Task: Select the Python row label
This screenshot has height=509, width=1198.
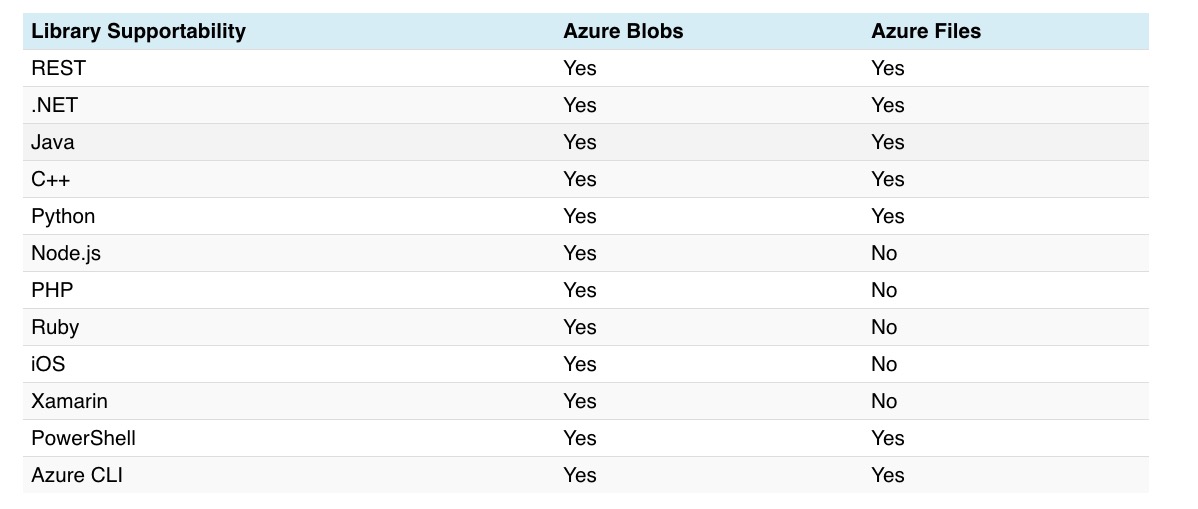Action: pos(63,216)
